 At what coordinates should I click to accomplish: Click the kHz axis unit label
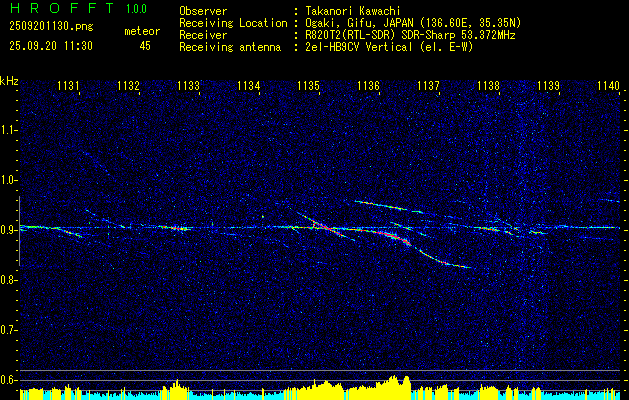[x=9, y=81]
